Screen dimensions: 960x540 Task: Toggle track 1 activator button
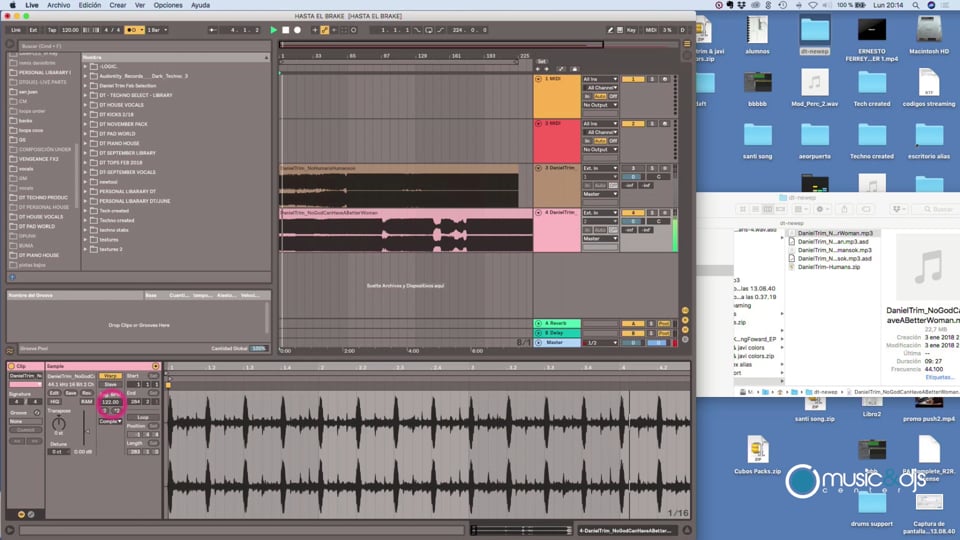[x=633, y=79]
